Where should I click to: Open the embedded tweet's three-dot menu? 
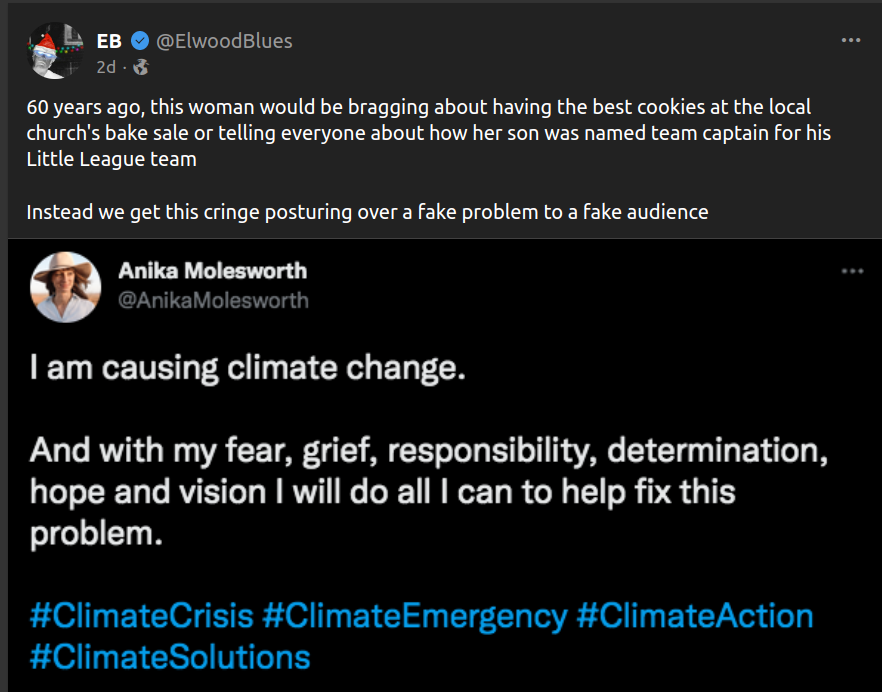coord(851,271)
